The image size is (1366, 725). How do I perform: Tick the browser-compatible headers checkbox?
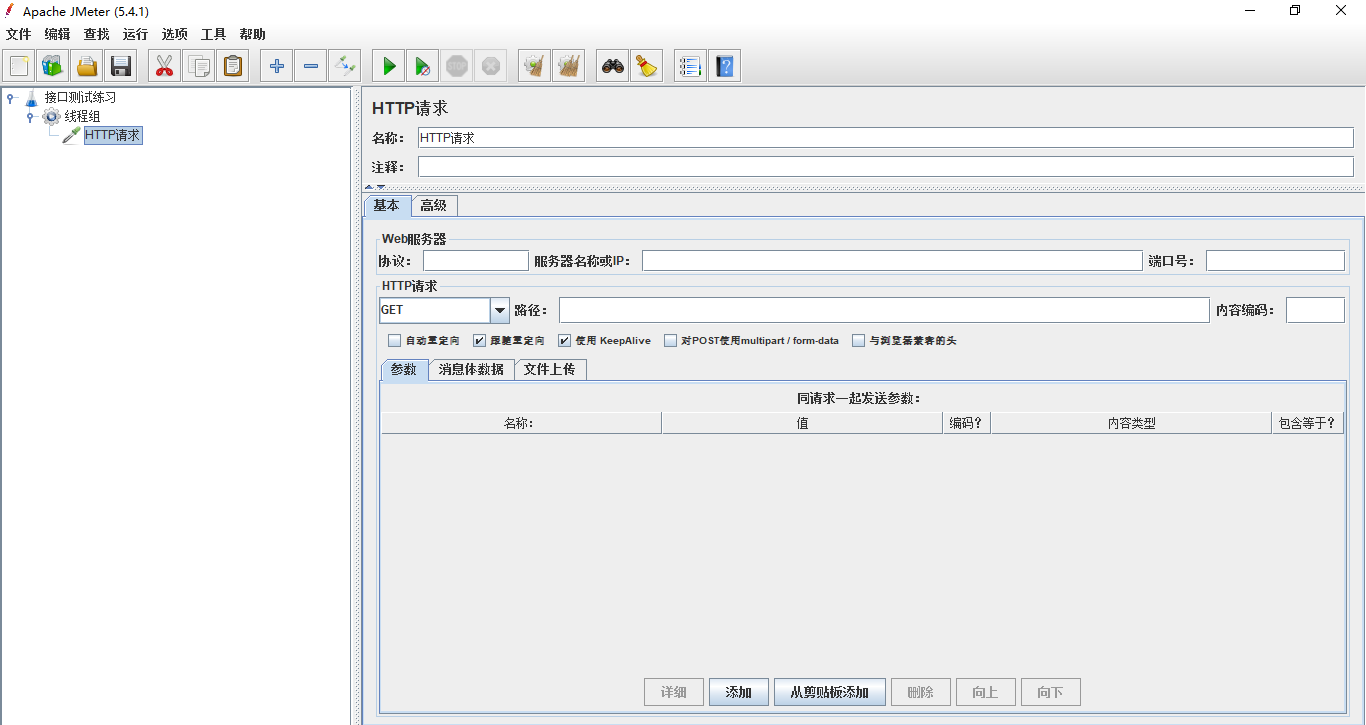859,341
